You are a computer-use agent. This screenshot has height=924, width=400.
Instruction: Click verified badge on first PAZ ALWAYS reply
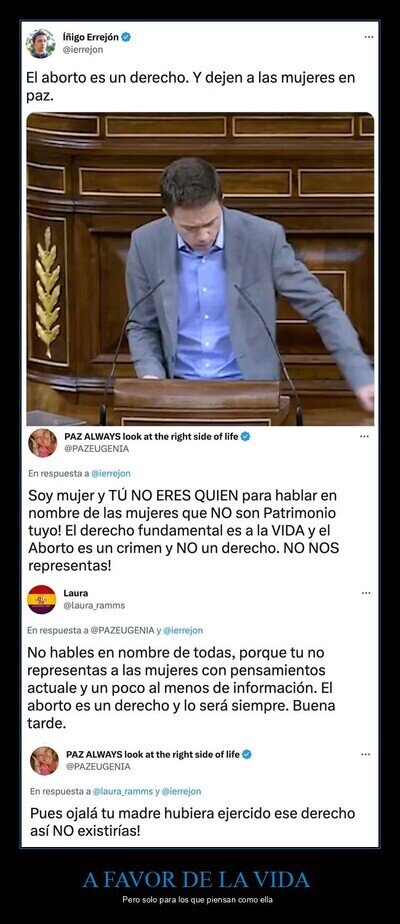(x=246, y=437)
